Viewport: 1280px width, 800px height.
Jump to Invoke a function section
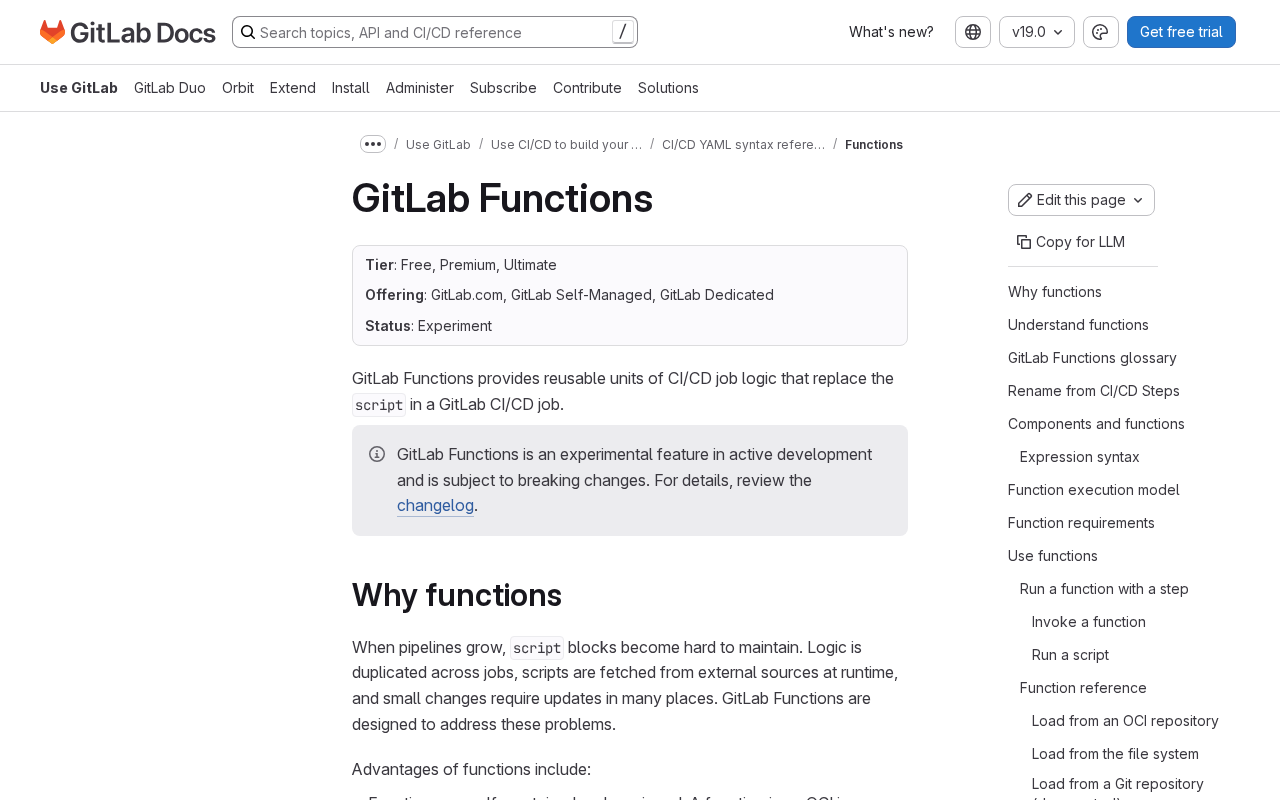[1089, 622]
